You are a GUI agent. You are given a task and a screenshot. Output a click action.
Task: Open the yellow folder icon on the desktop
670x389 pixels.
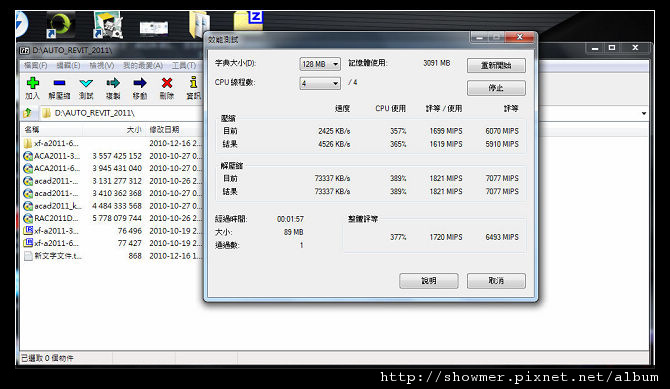[200, 24]
